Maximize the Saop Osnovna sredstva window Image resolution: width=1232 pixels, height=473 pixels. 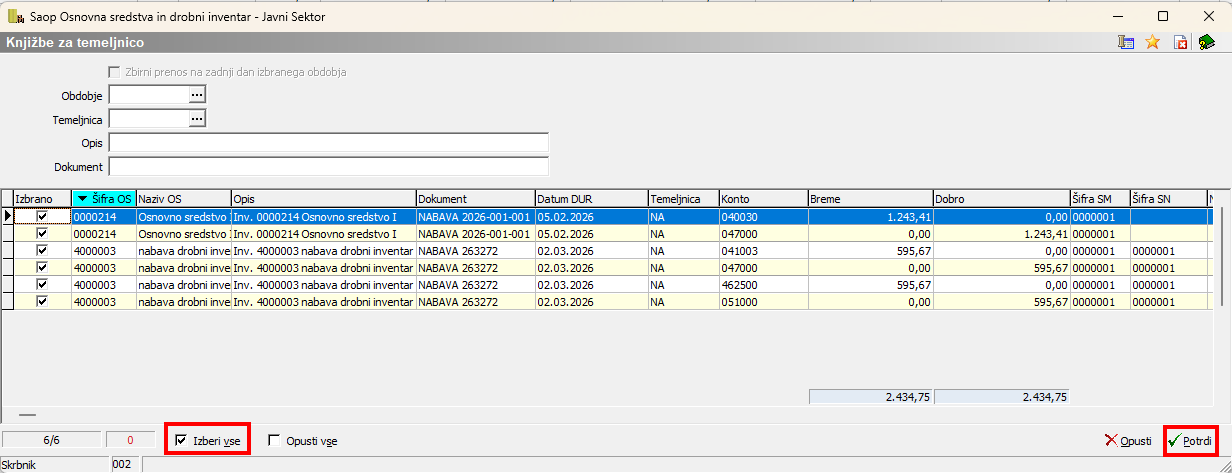[1163, 16]
